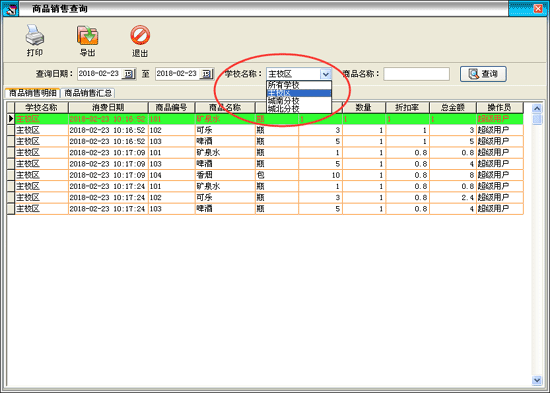Viewport: 550px width, 393px height.
Task: Open the start date calendar picker
Action: [x=129, y=74]
